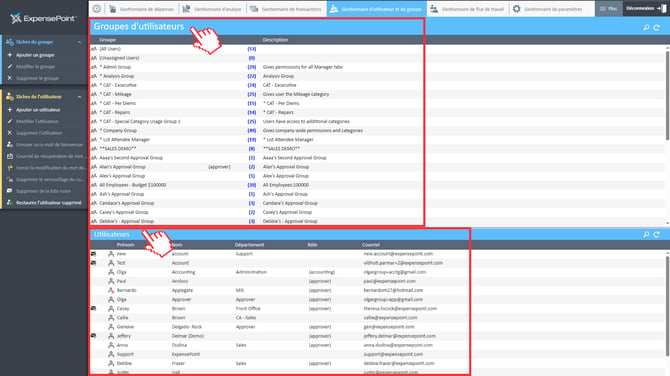Select Gestionnaire d'utilisateur et de groupe tab
Screen dimensions: 670x376
click(376, 9)
